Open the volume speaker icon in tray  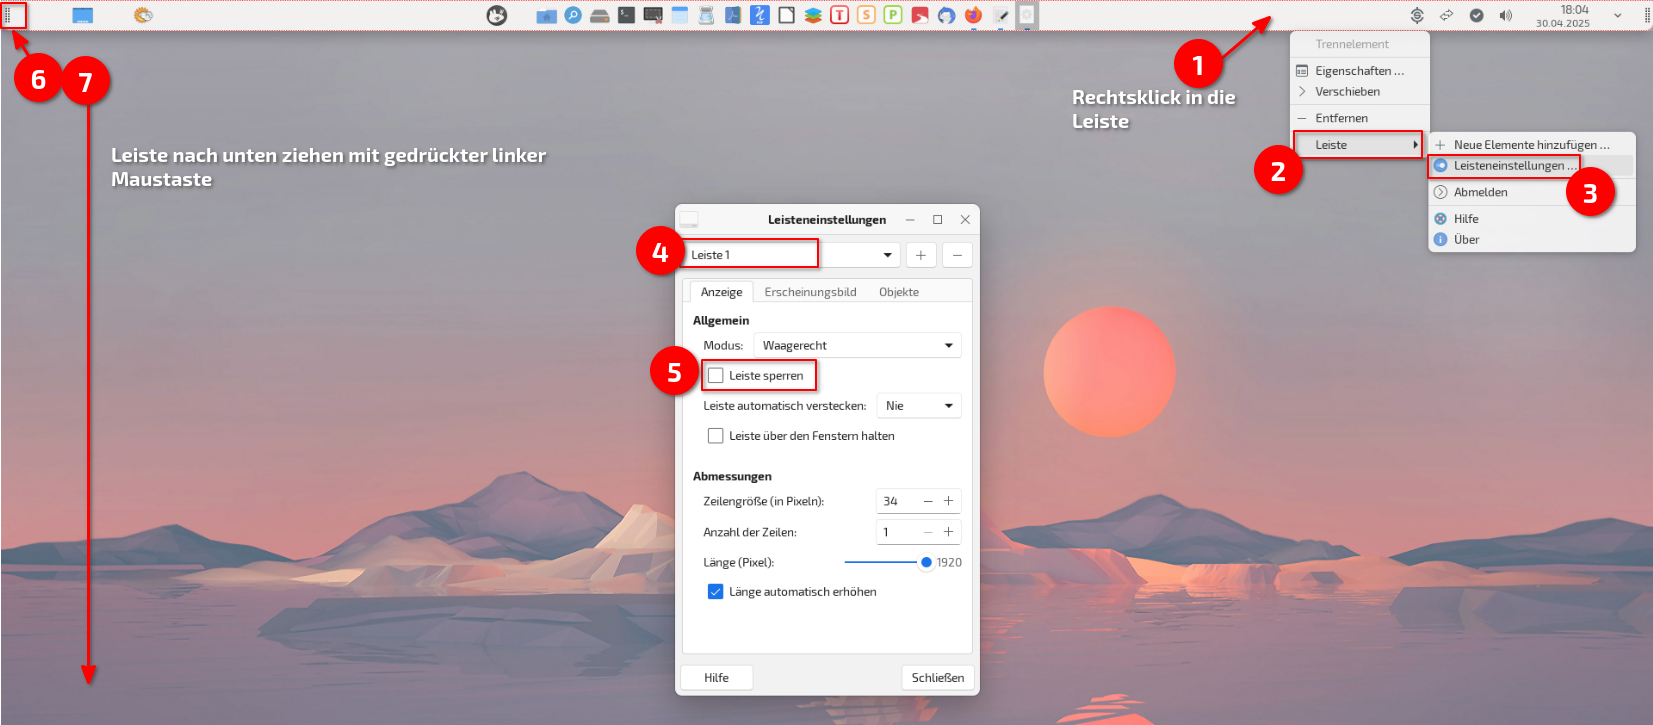1506,15
